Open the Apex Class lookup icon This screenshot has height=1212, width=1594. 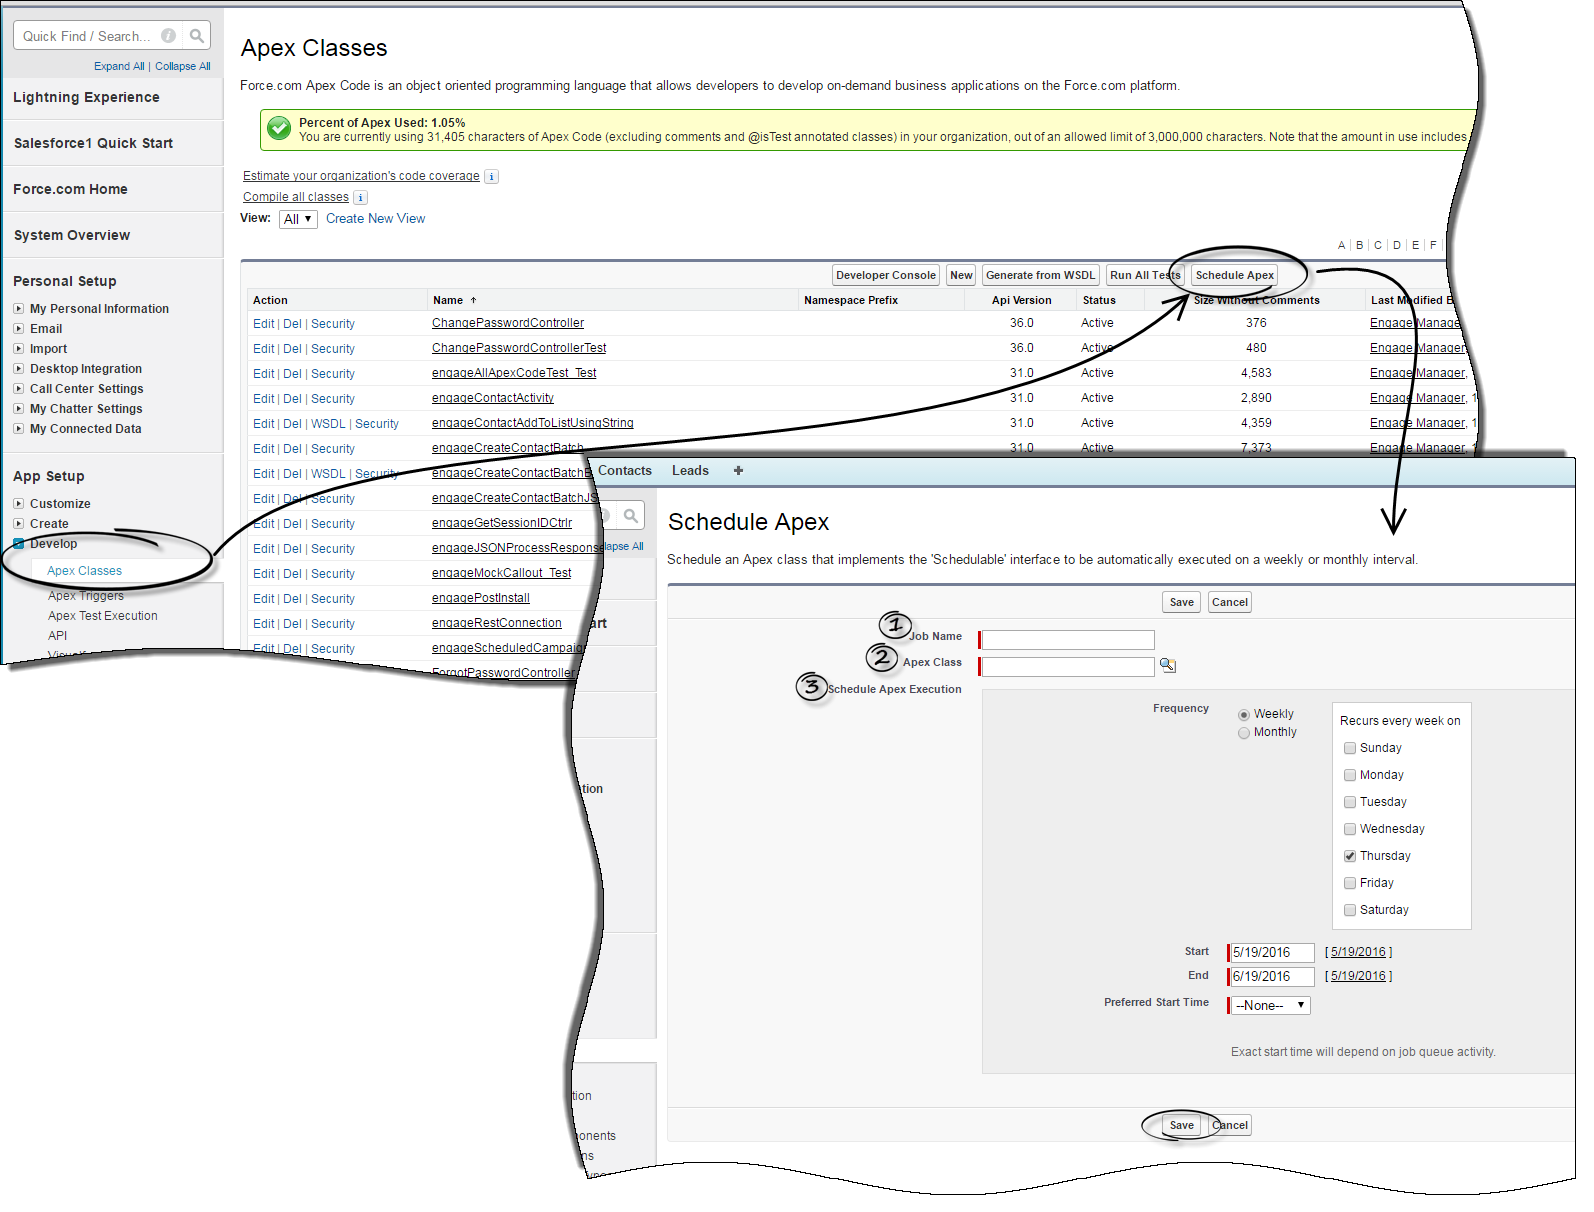(x=1167, y=665)
